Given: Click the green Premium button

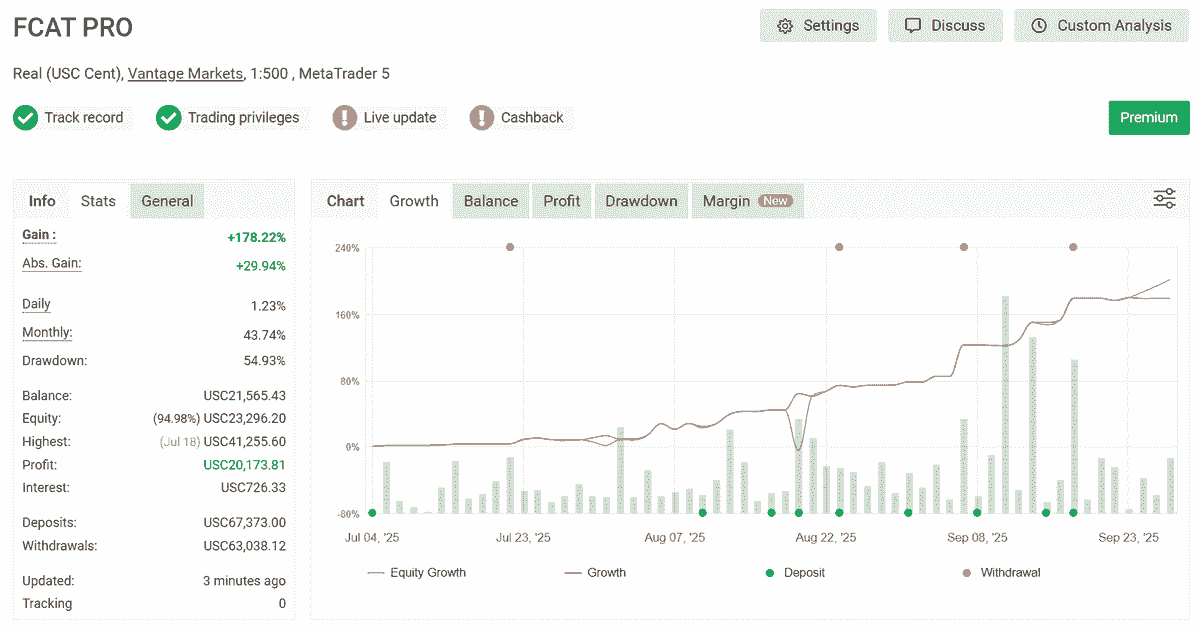Looking at the screenshot, I should (1148, 118).
